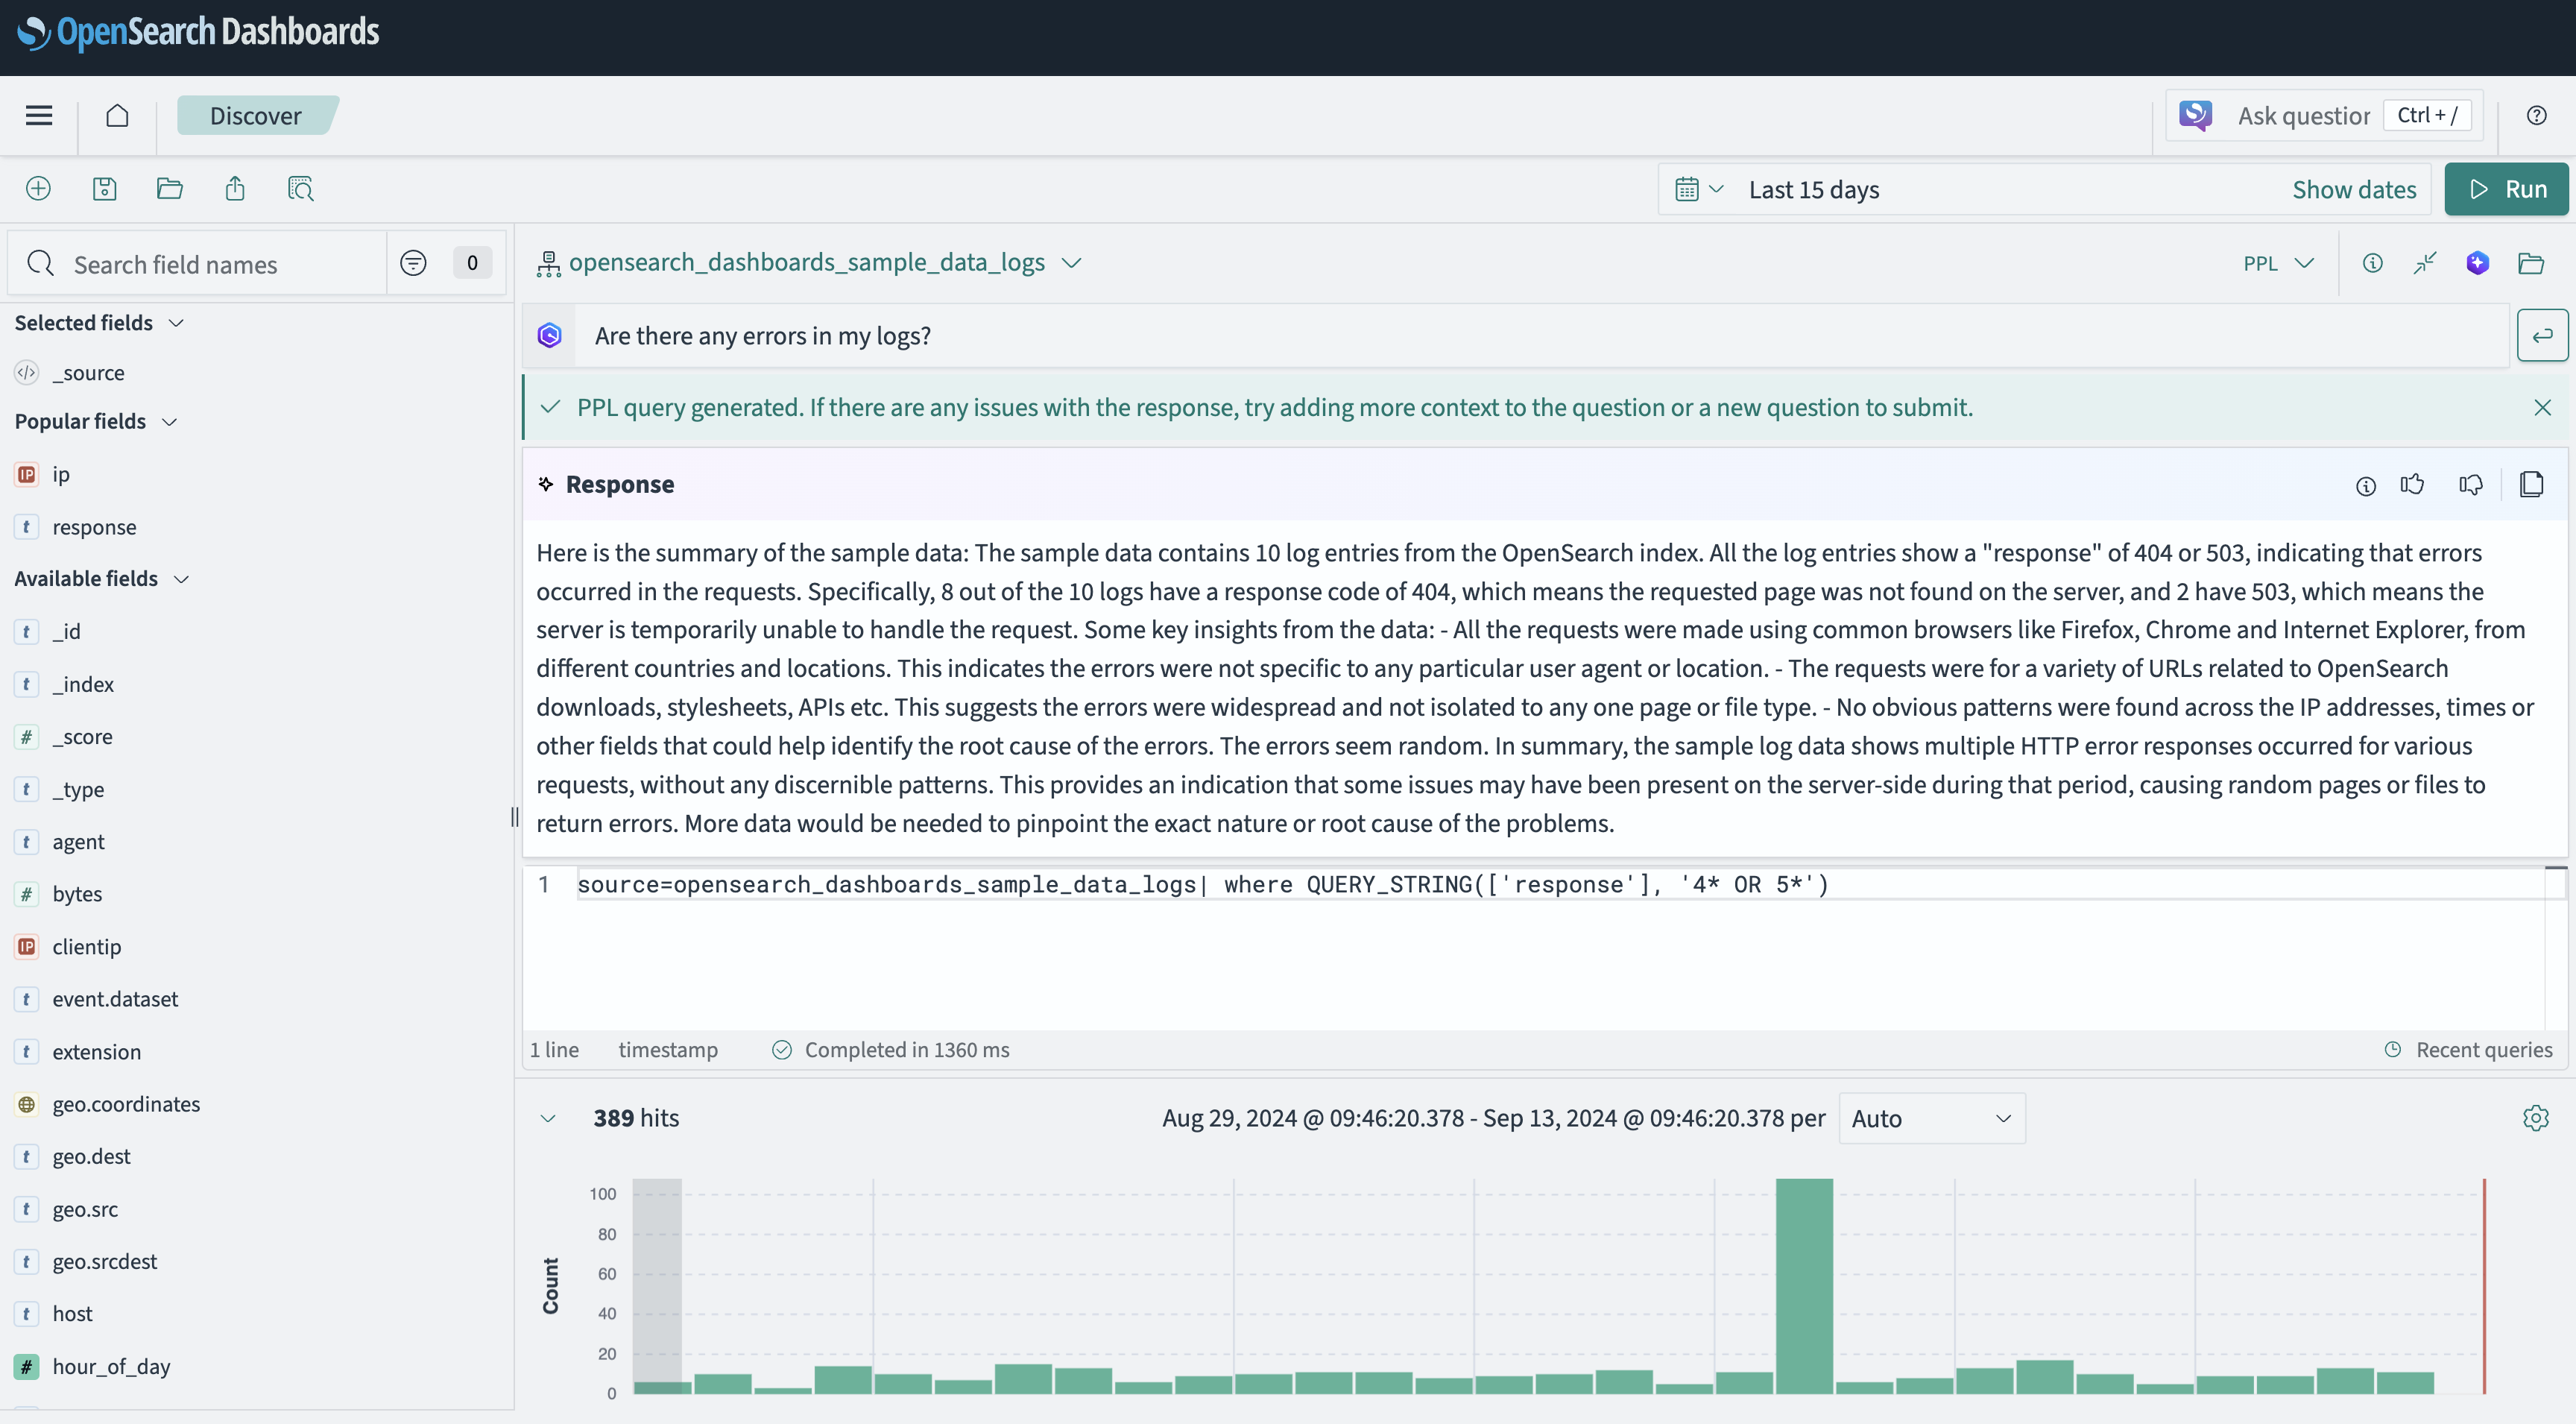Copy the response with the clipboard icon
This screenshot has width=2576, height=1424.
[x=2531, y=485]
